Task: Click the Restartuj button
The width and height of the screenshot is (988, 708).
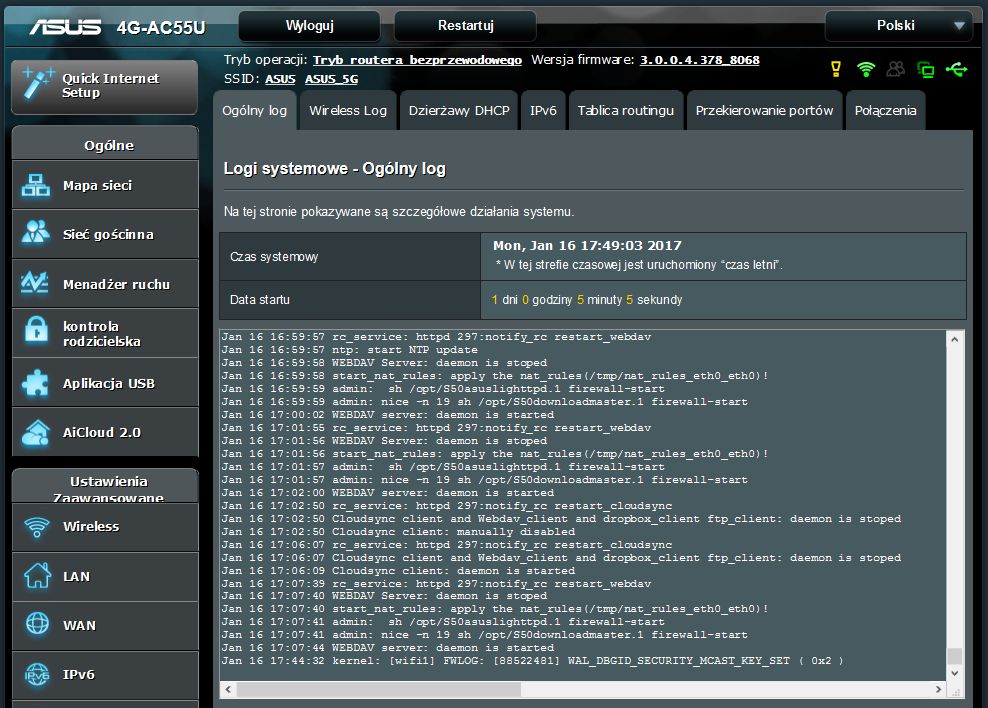Action: tap(465, 26)
